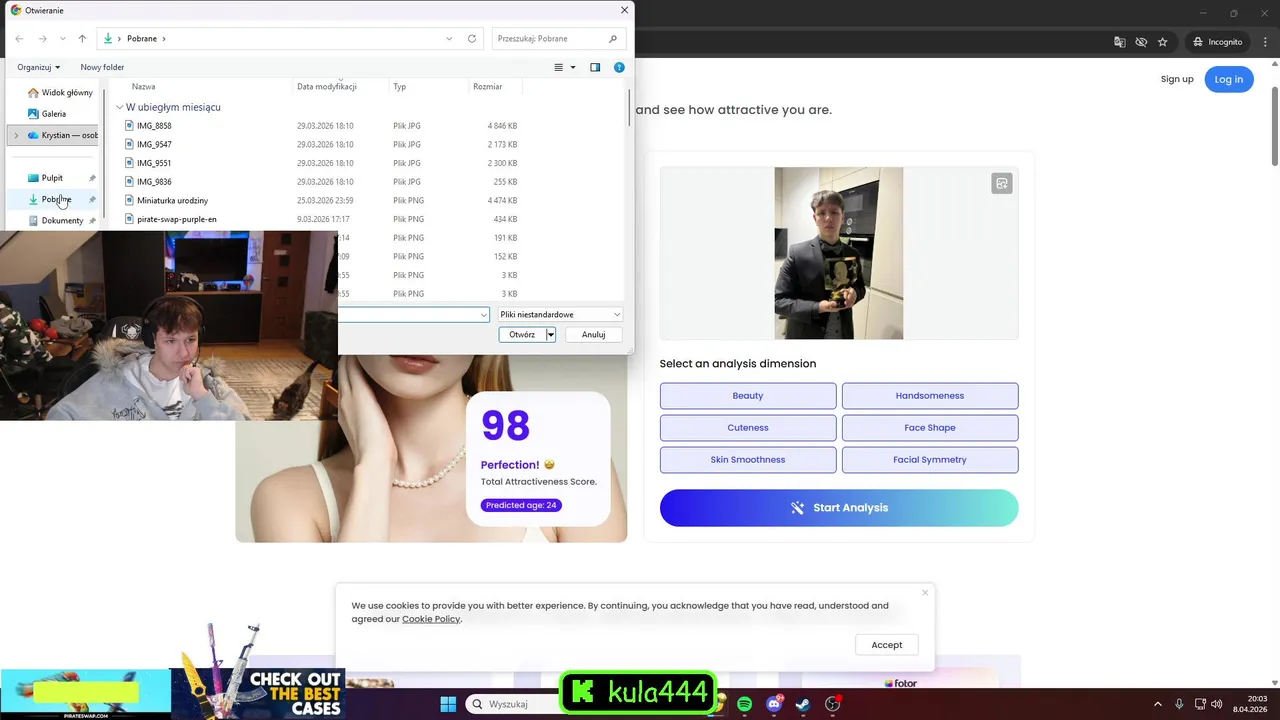Accept the cookie policy
This screenshot has width=1280, height=720.
[x=887, y=645]
